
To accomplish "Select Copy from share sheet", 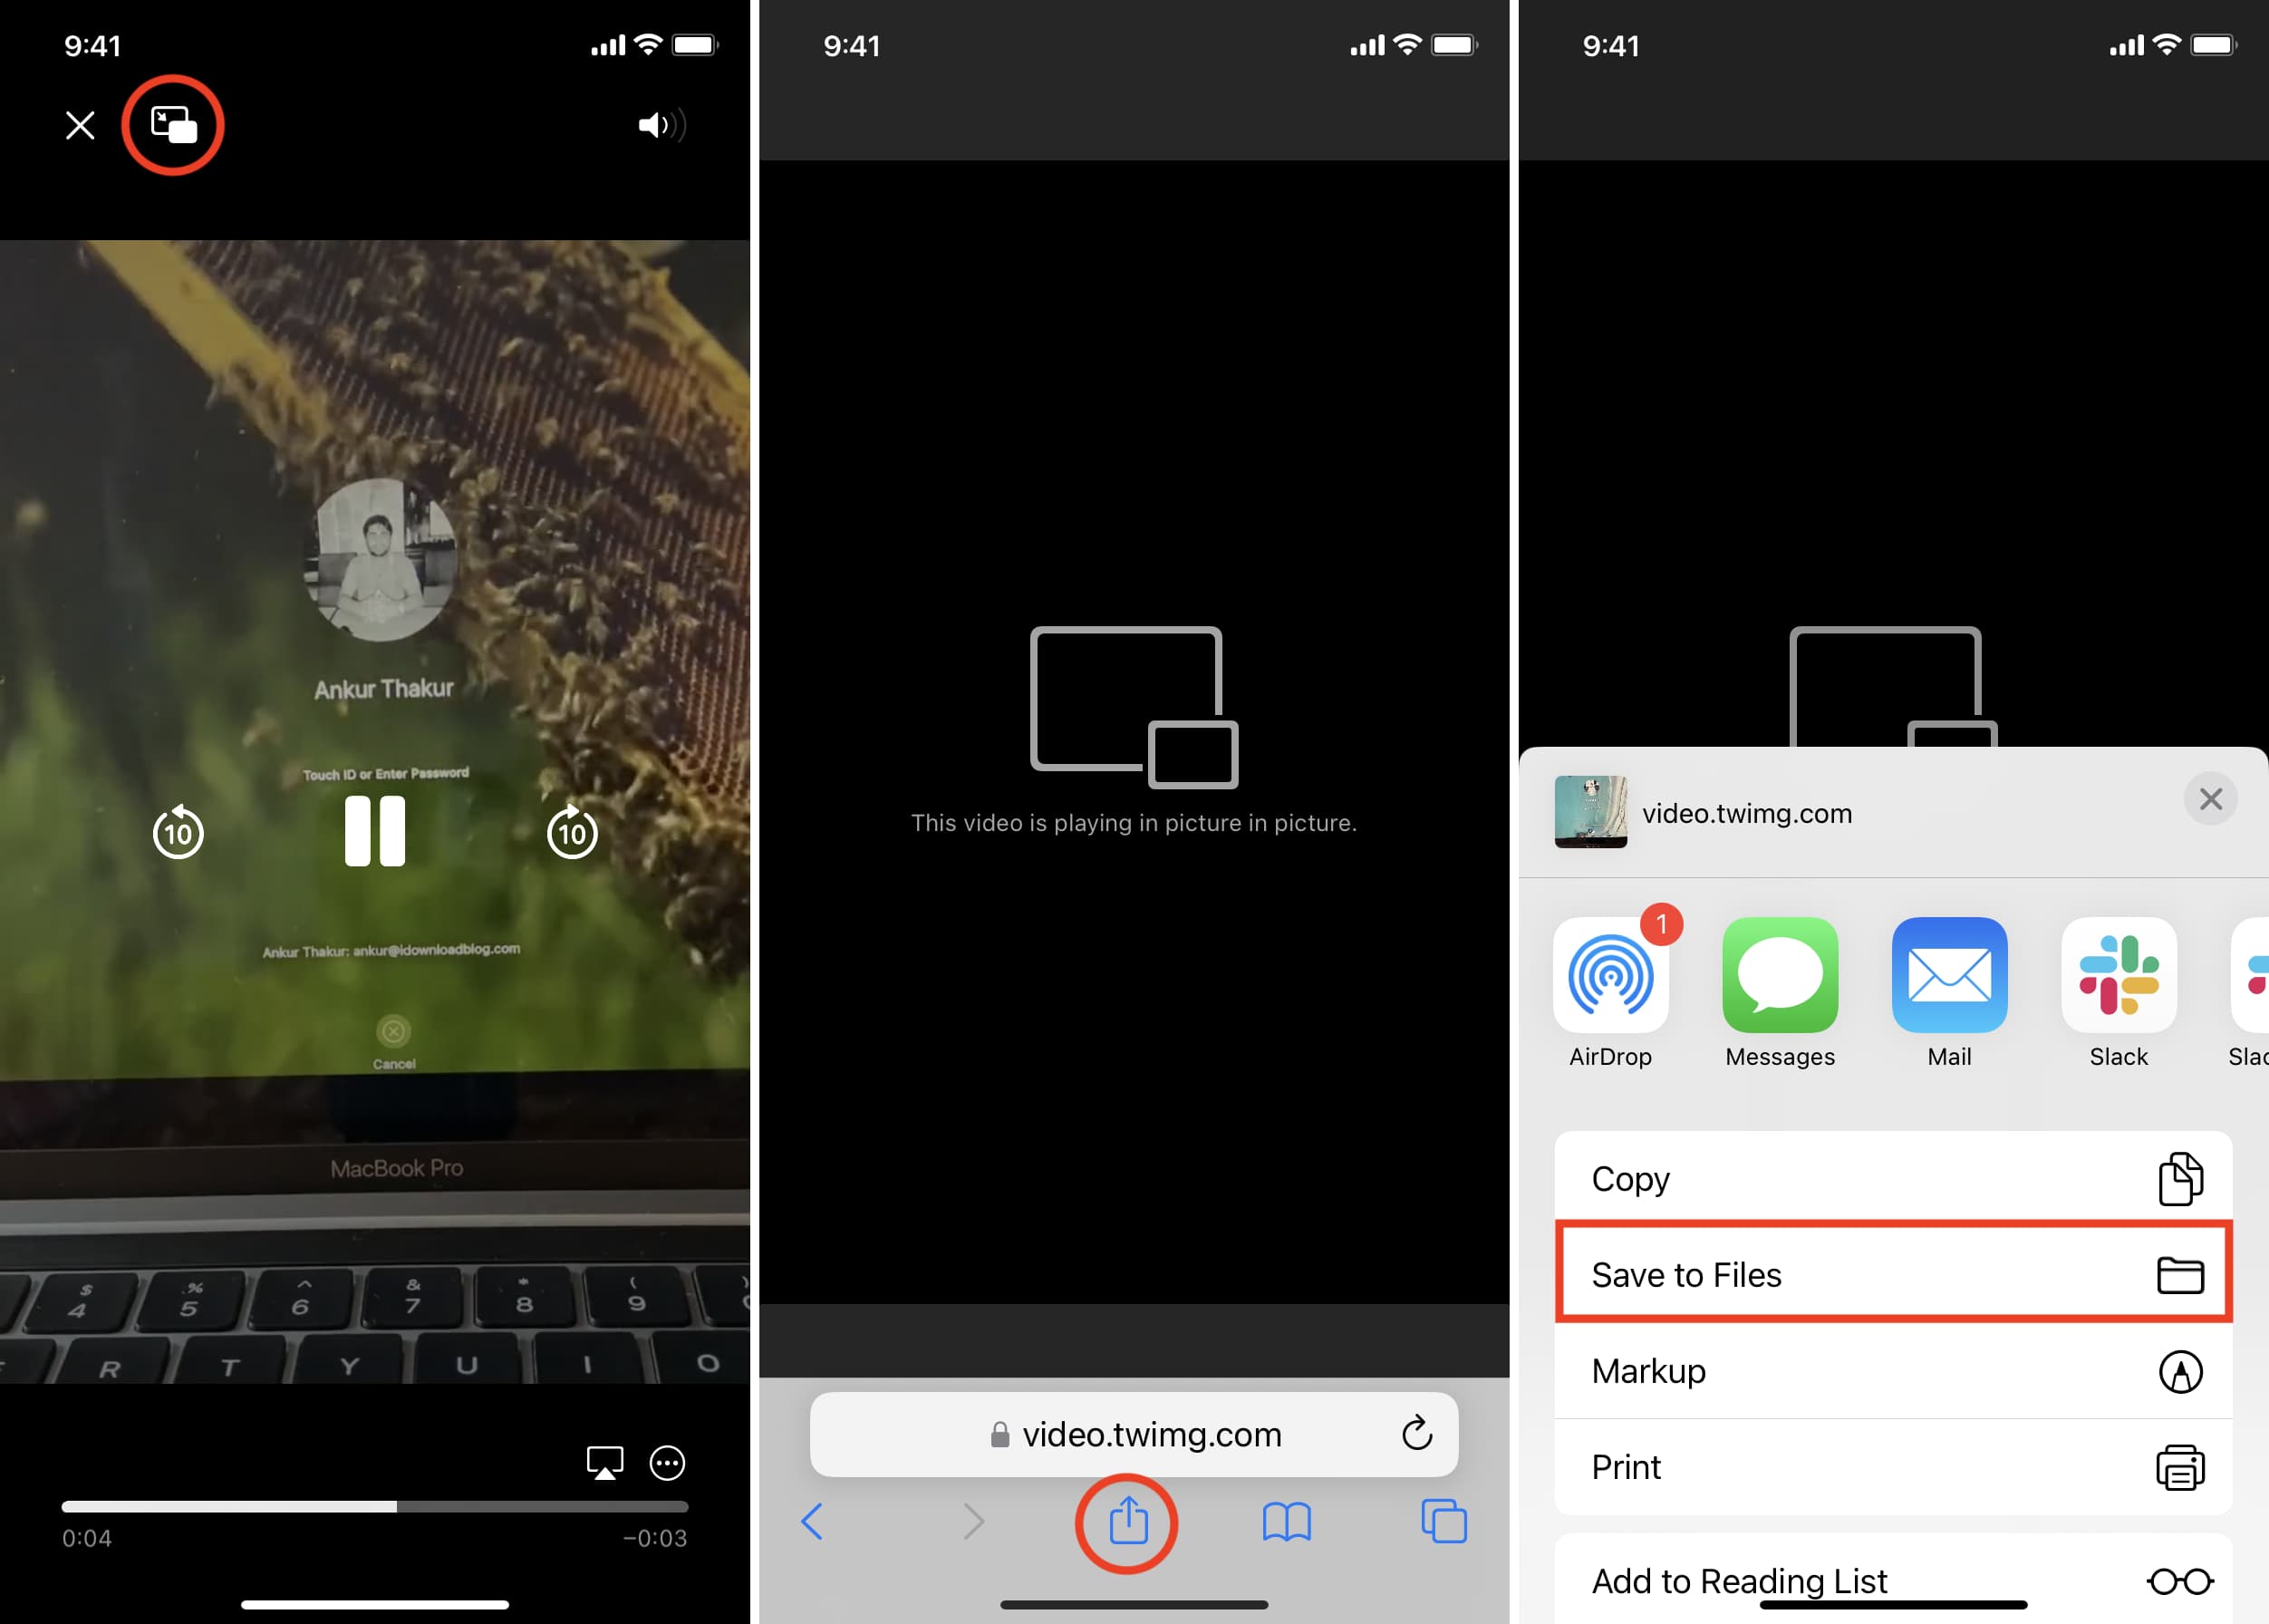I will point(1893,1179).
